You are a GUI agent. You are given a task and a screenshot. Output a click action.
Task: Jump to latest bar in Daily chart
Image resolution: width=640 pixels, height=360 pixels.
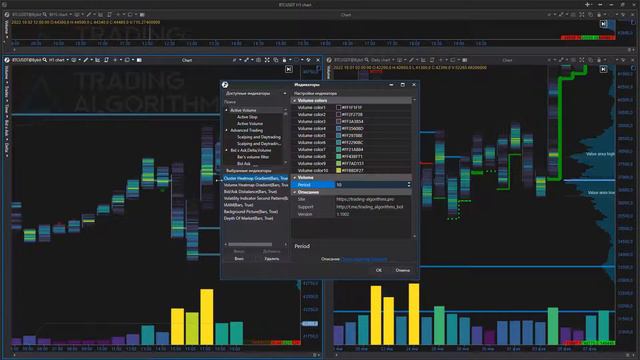603,69
